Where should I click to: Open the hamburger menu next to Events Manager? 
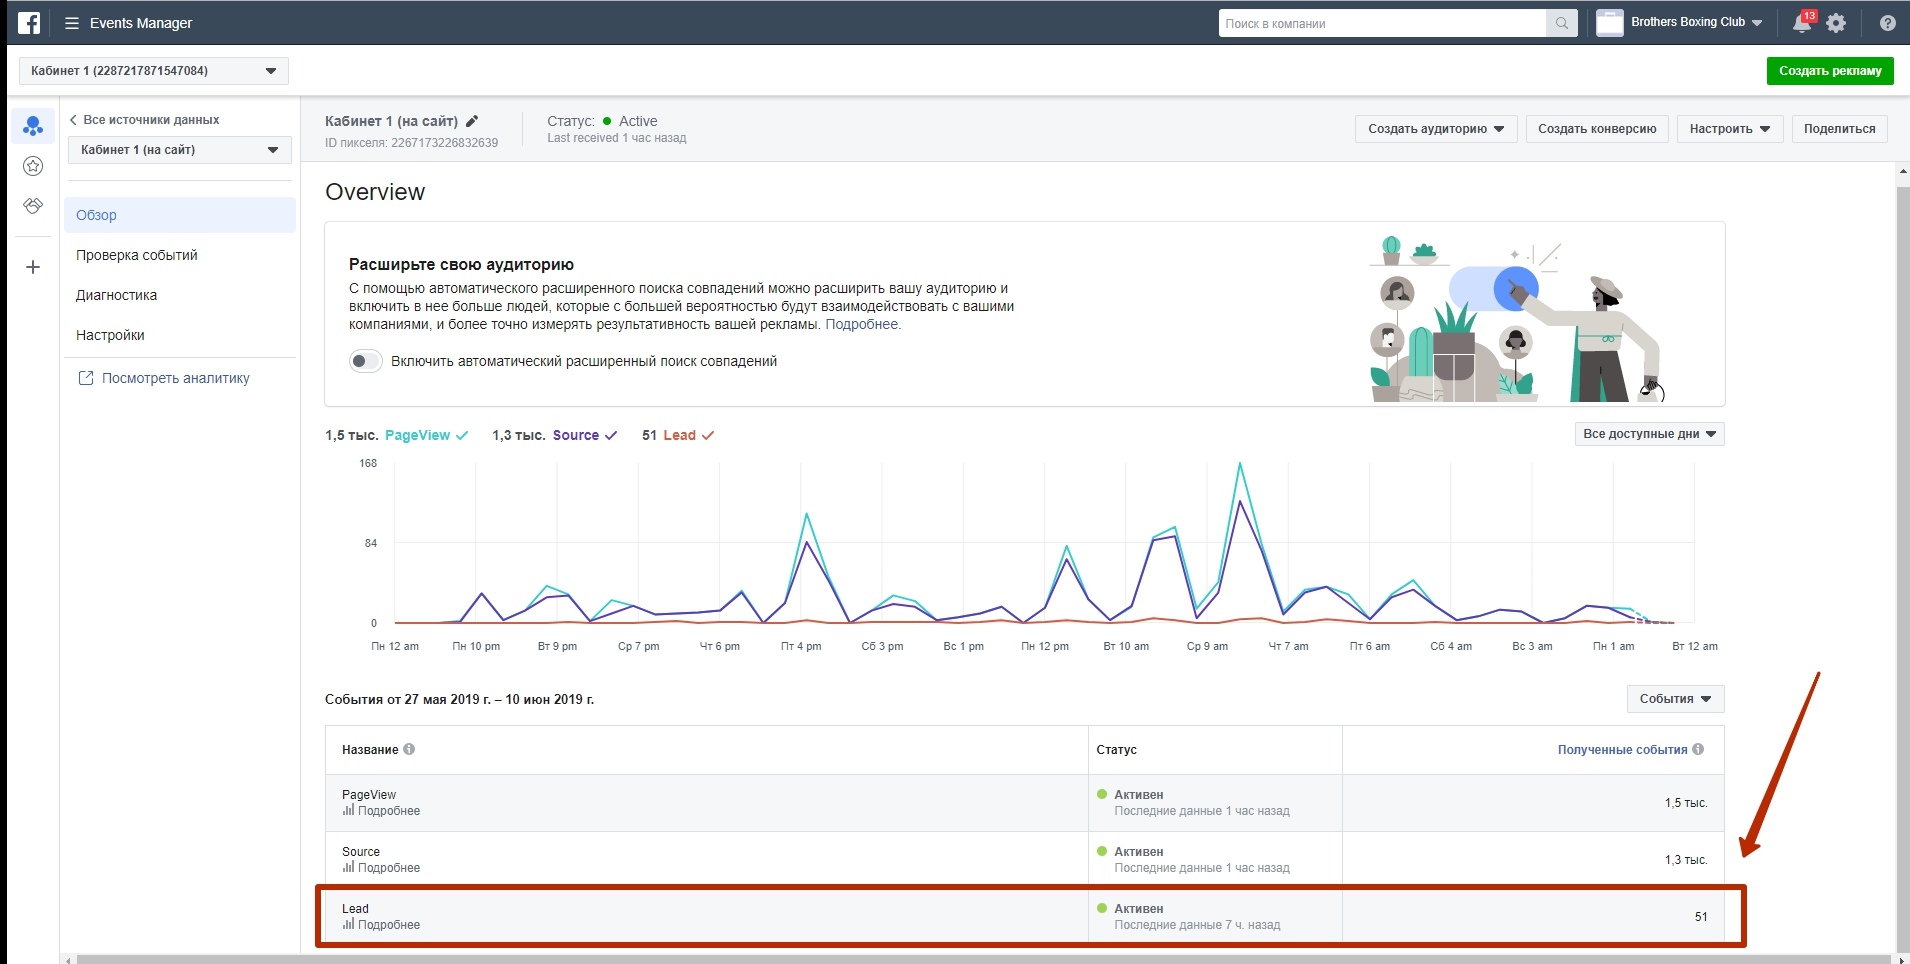pos(72,23)
